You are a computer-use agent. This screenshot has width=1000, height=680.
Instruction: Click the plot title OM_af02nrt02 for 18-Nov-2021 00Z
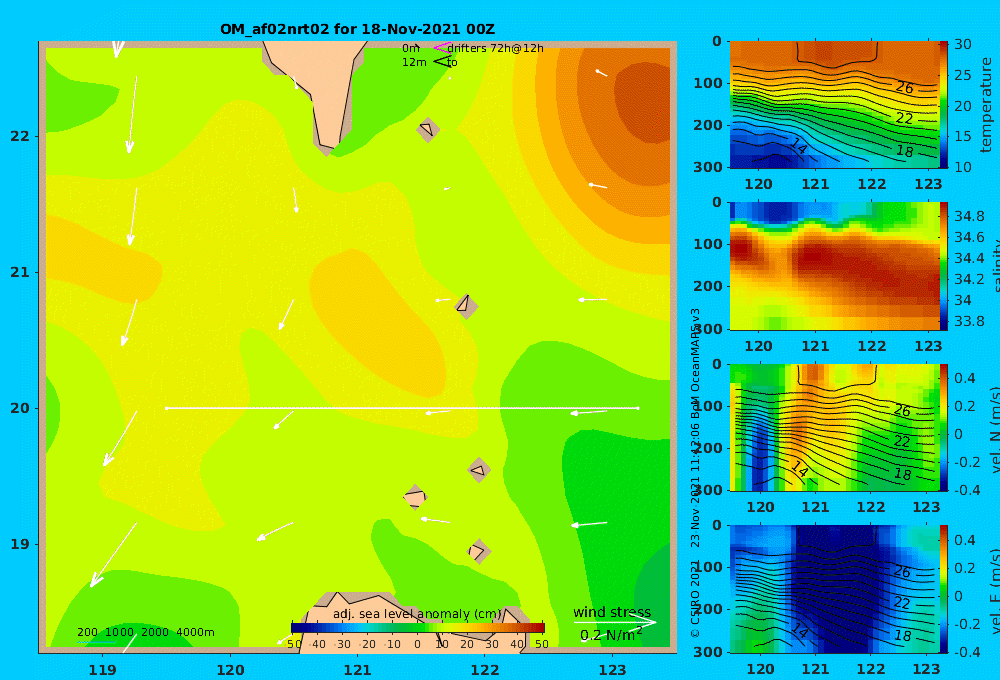click(x=357, y=29)
